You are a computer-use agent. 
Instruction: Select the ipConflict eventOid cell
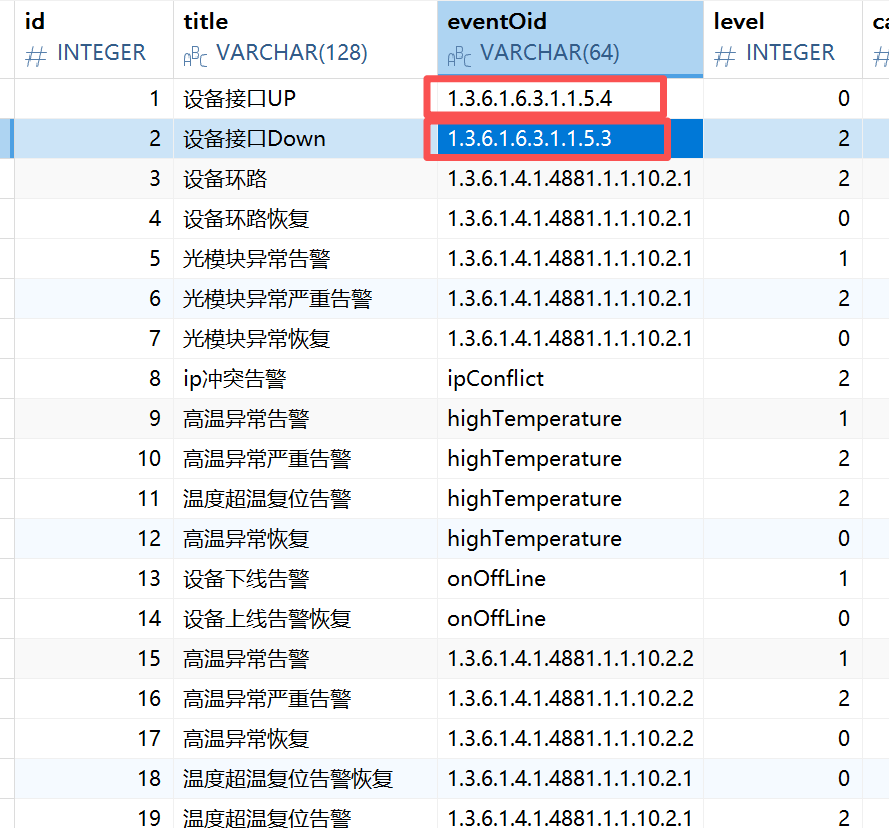tap(496, 378)
